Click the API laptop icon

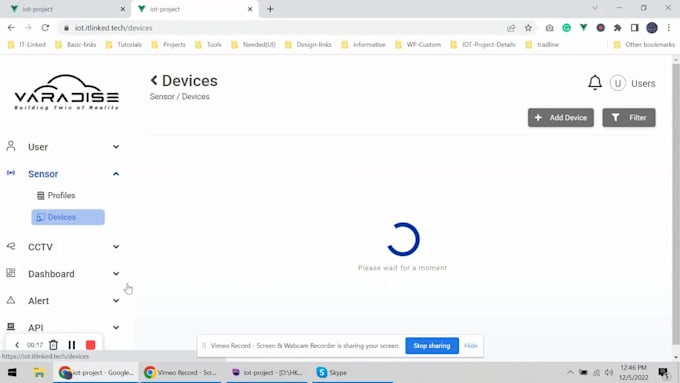tap(11, 327)
